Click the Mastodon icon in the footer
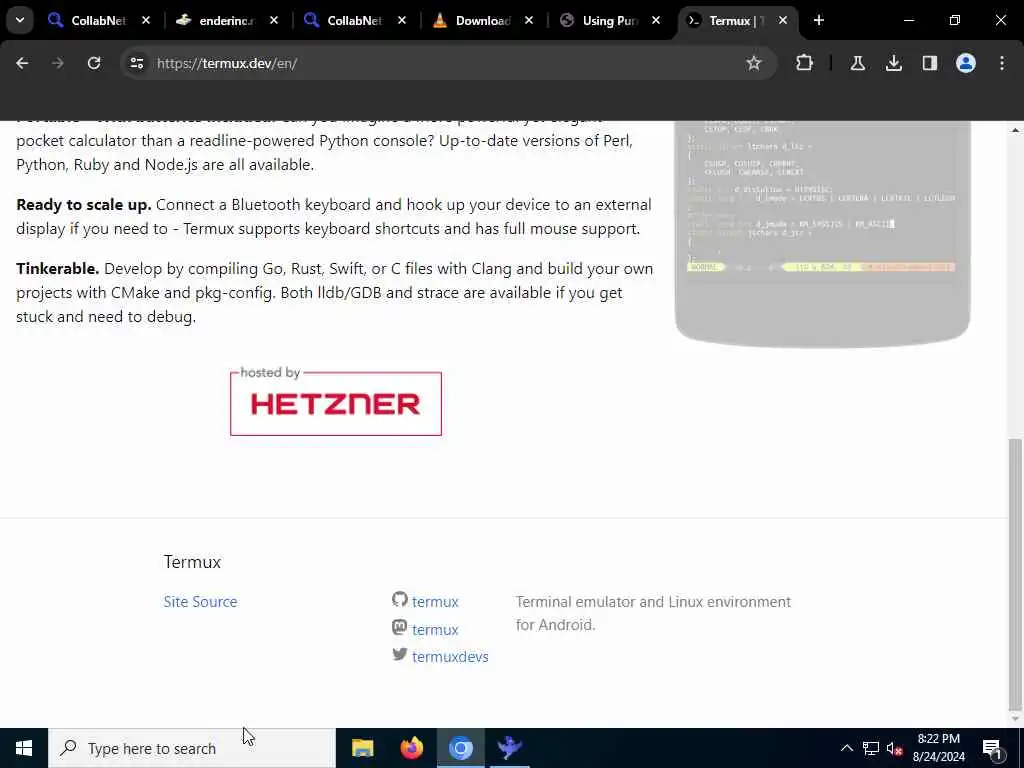This screenshot has width=1024, height=768. tap(400, 627)
